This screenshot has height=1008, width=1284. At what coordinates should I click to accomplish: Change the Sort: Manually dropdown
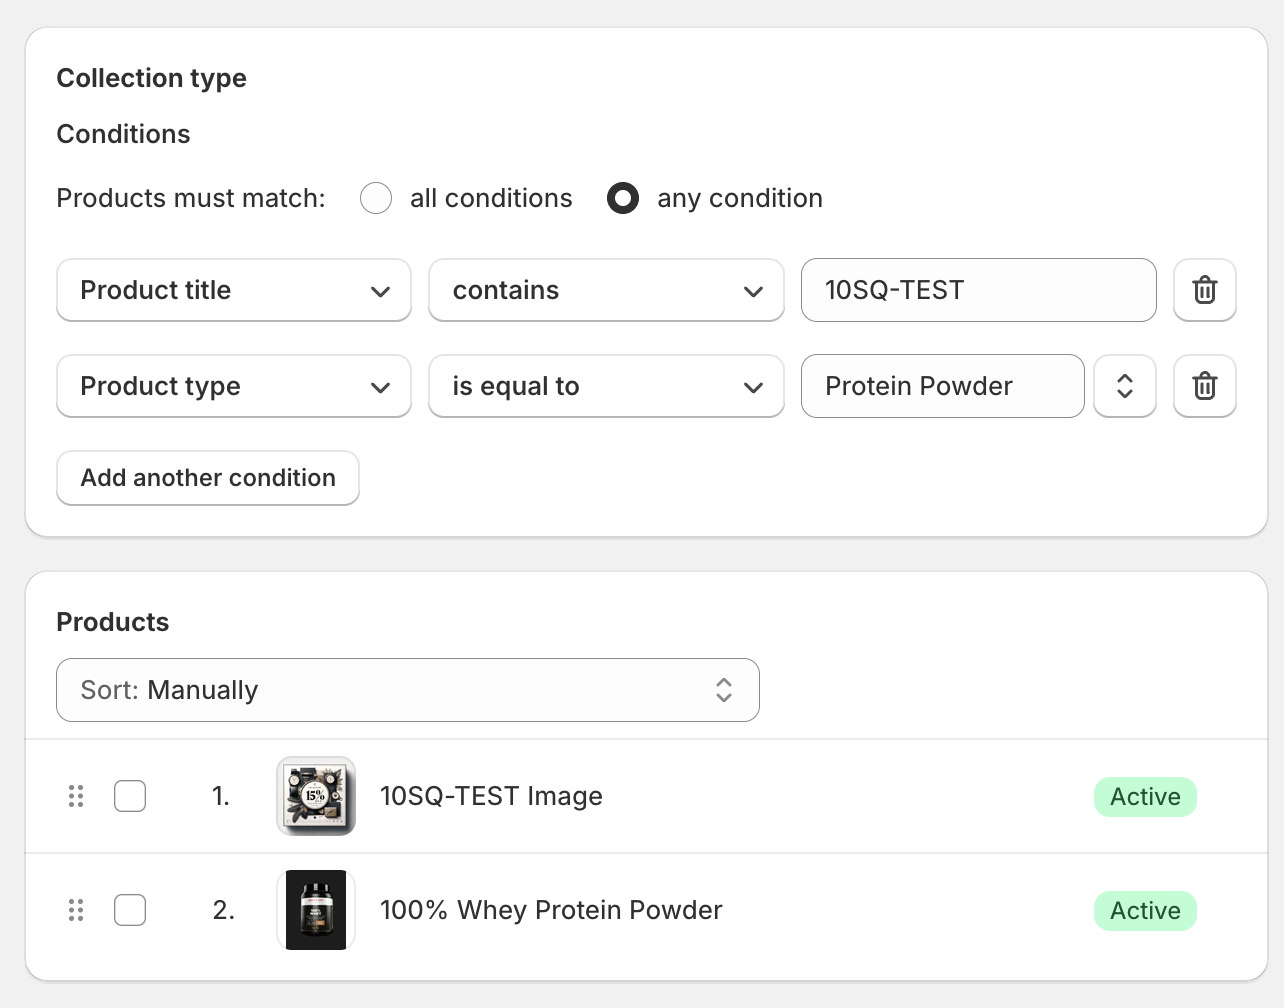click(407, 690)
